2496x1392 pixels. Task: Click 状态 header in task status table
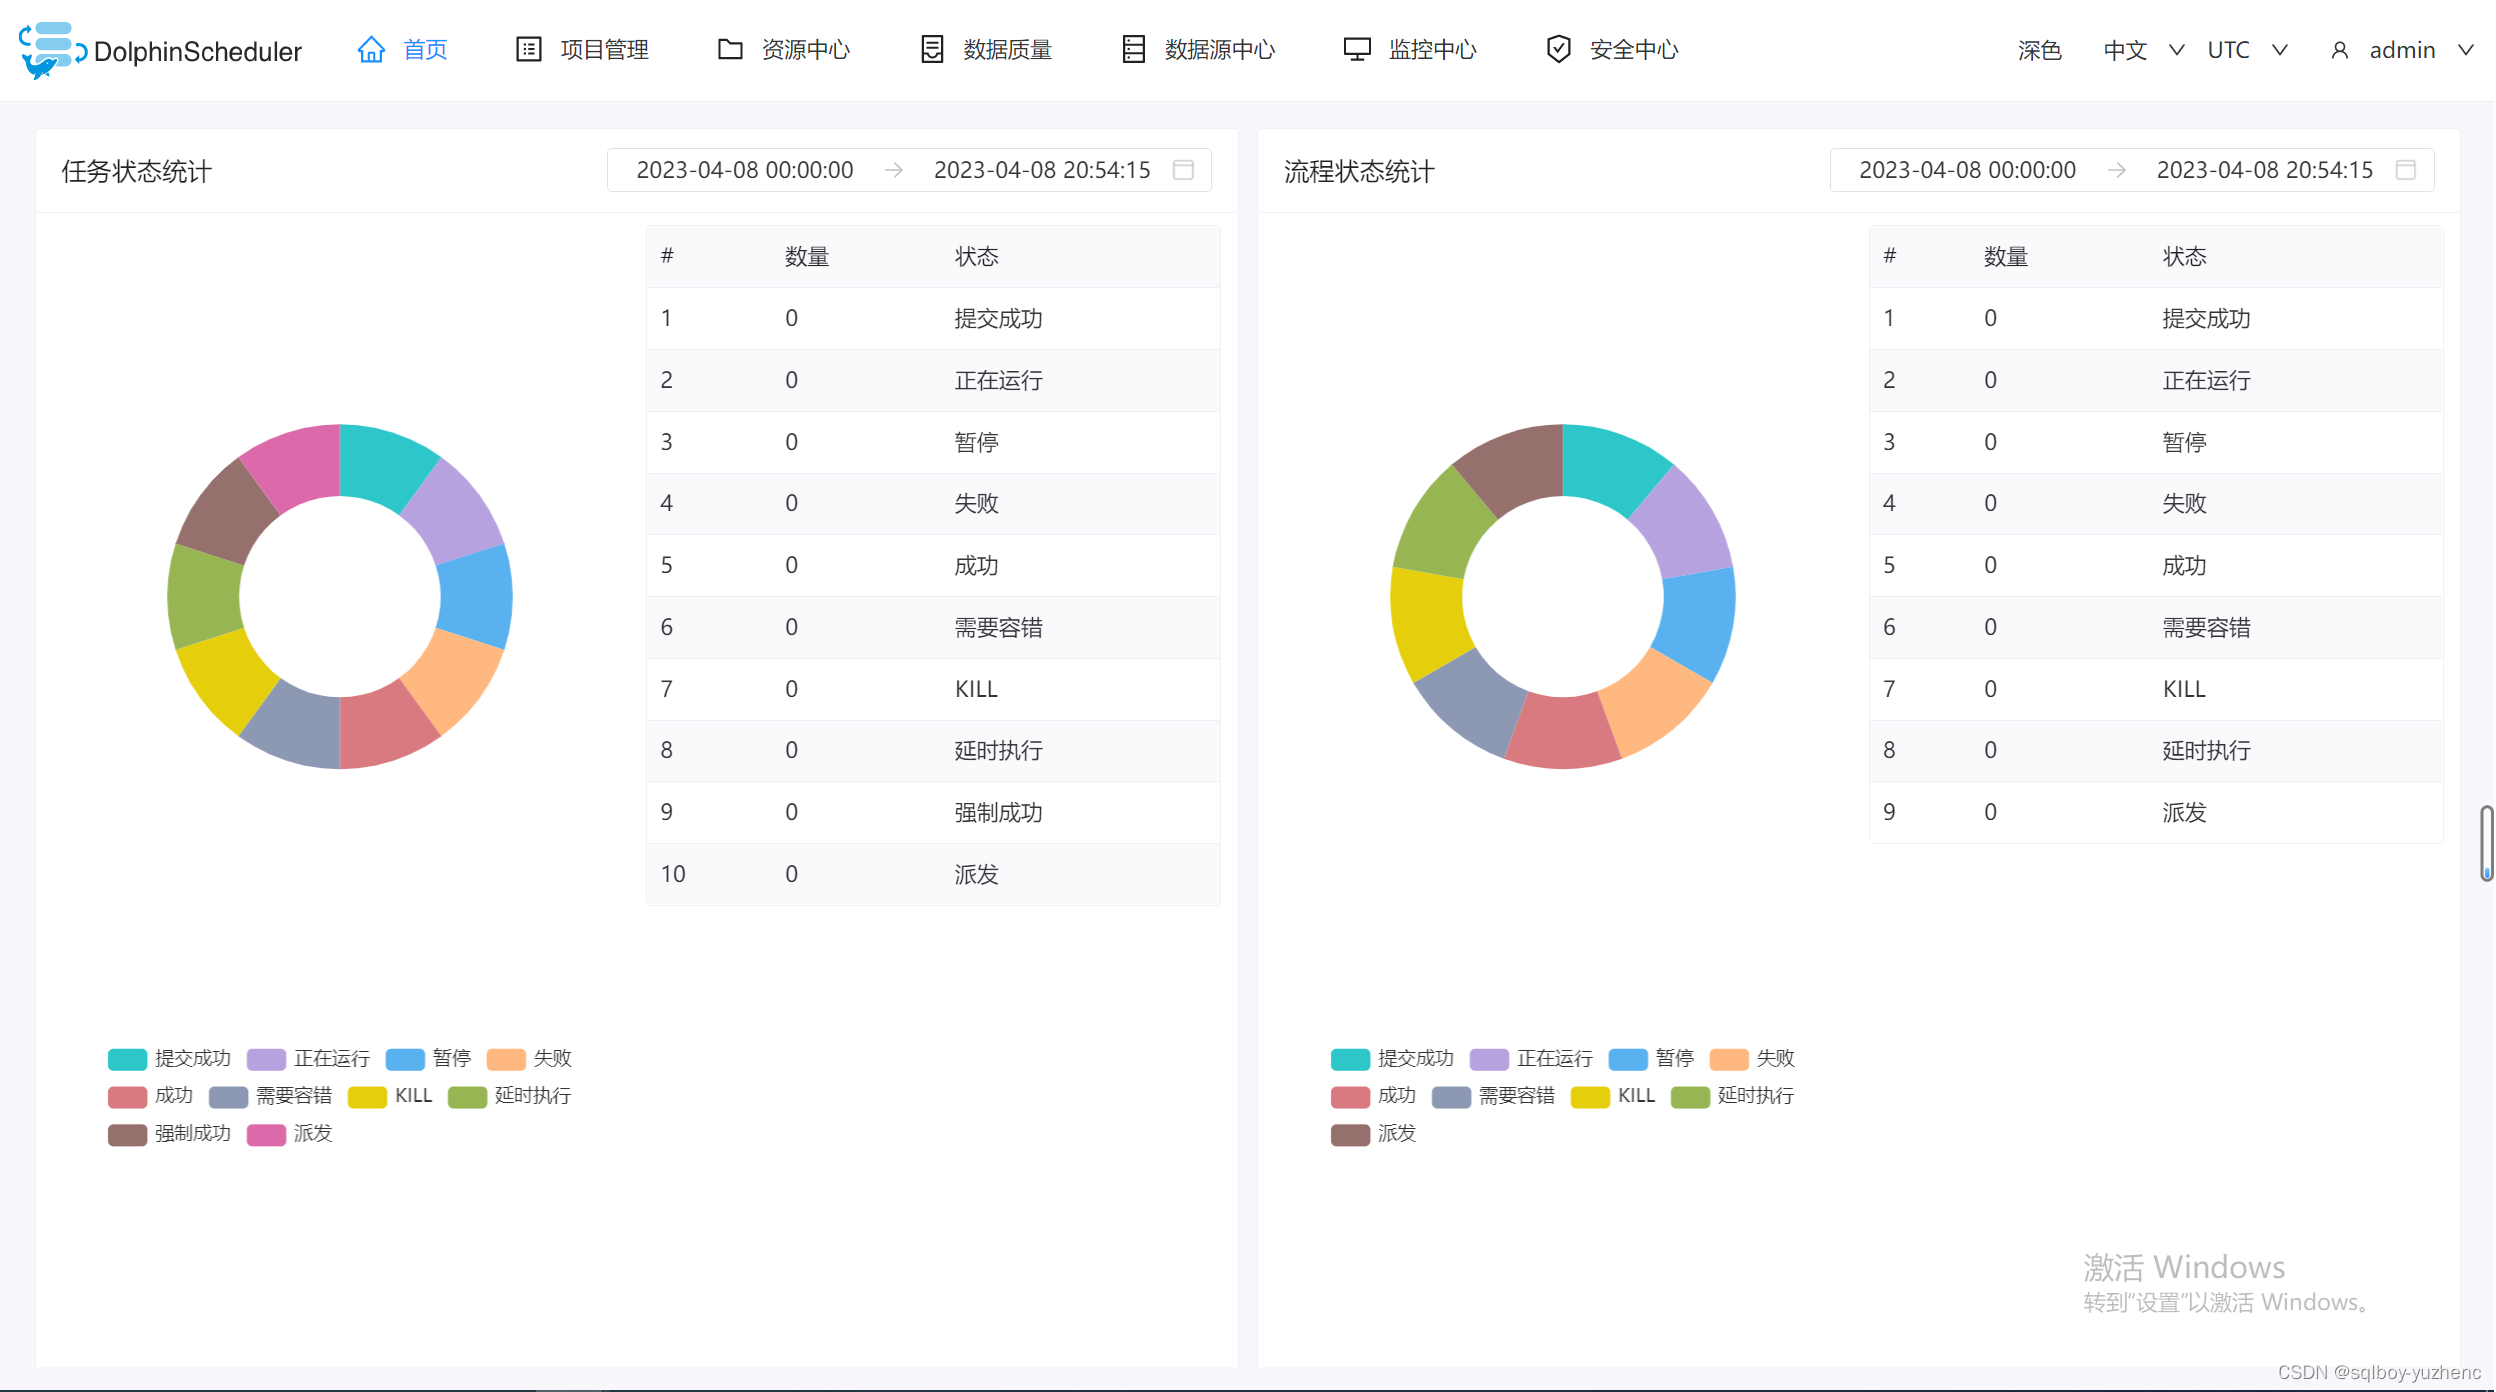click(976, 257)
